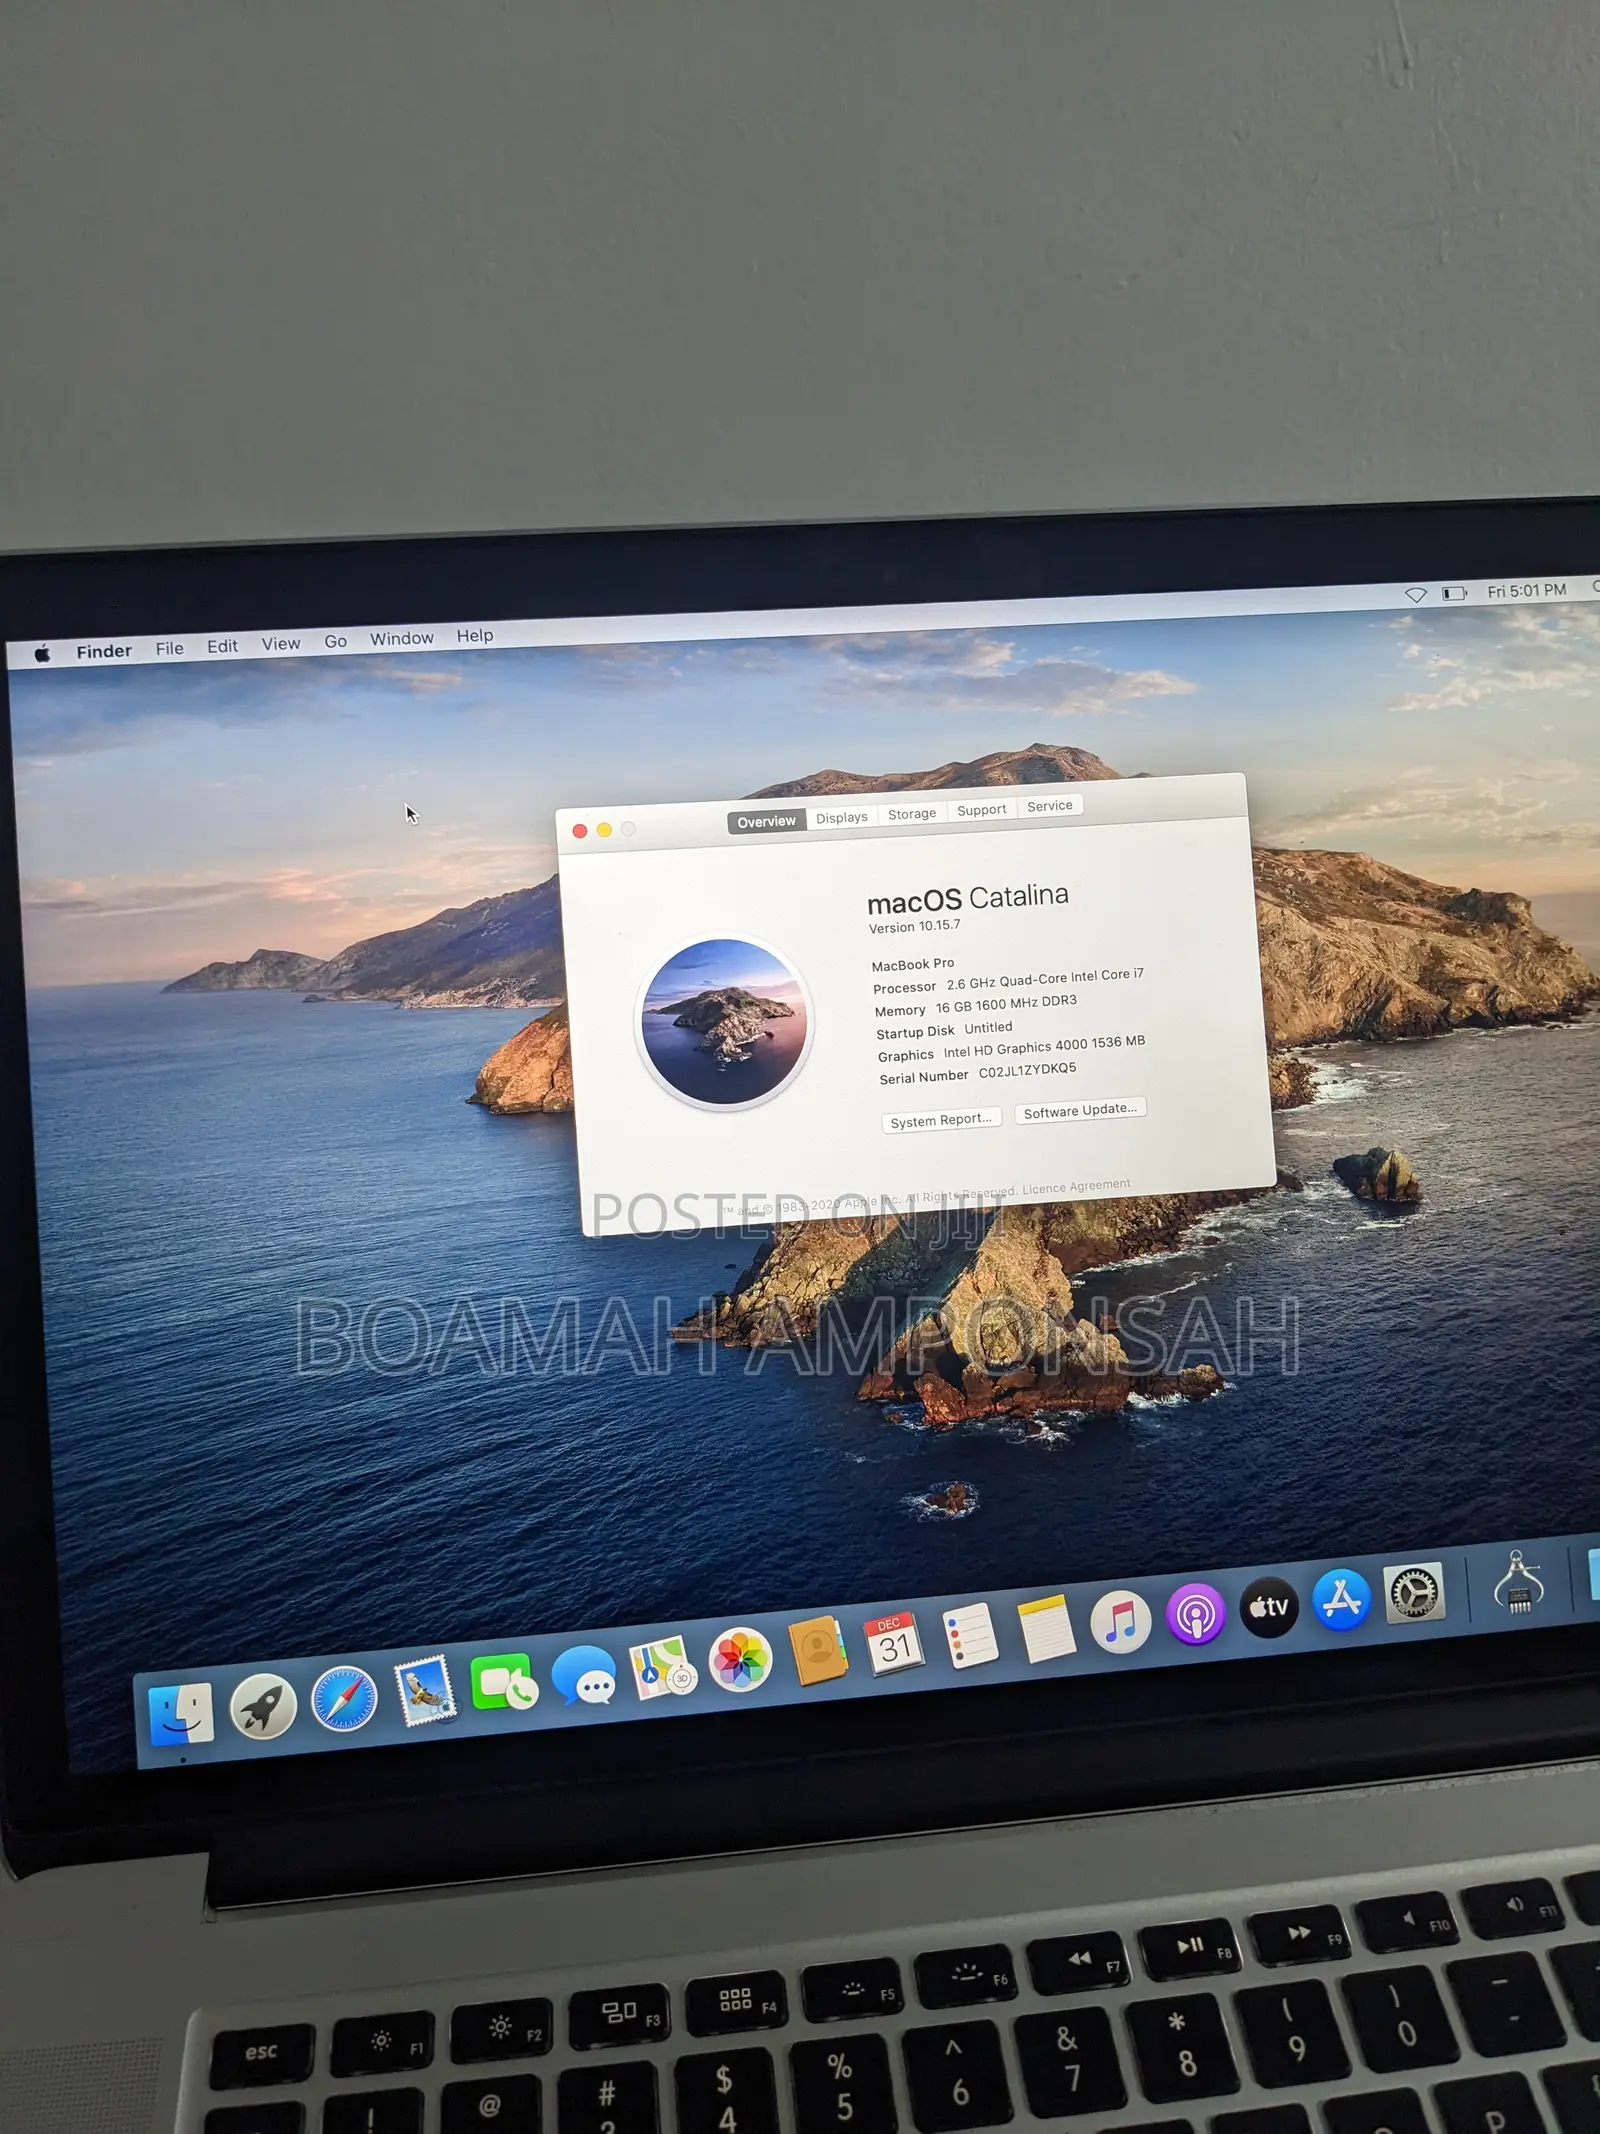Viewport: 1600px width, 2134px height.
Task: Click the Fri 5:01 PM clock
Action: [x=1527, y=590]
